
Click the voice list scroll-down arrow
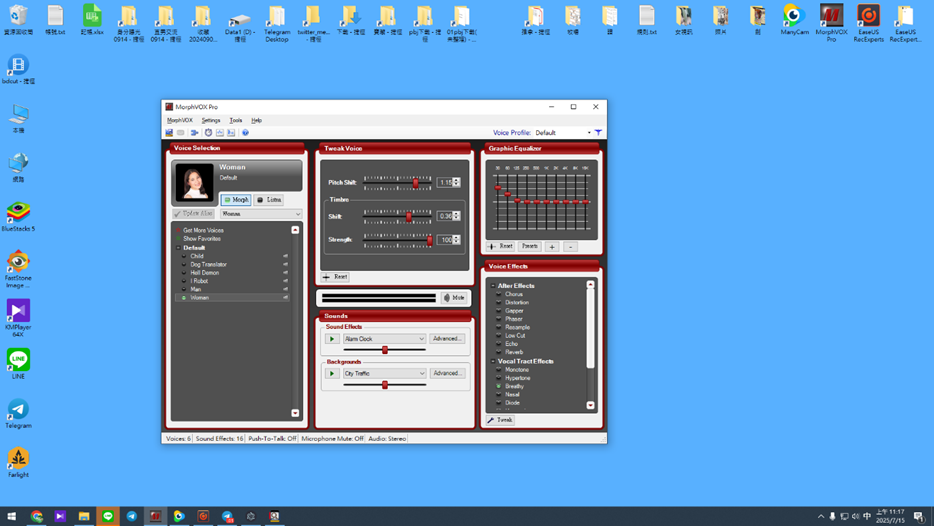click(295, 413)
